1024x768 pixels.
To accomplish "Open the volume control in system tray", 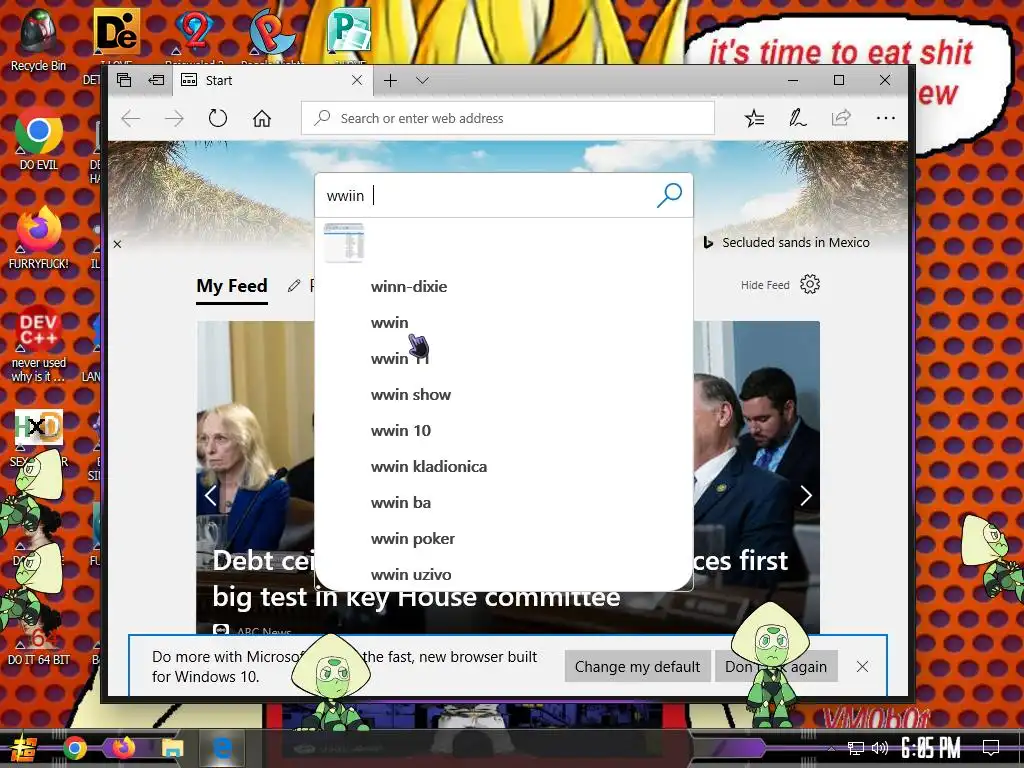I will pos(880,748).
